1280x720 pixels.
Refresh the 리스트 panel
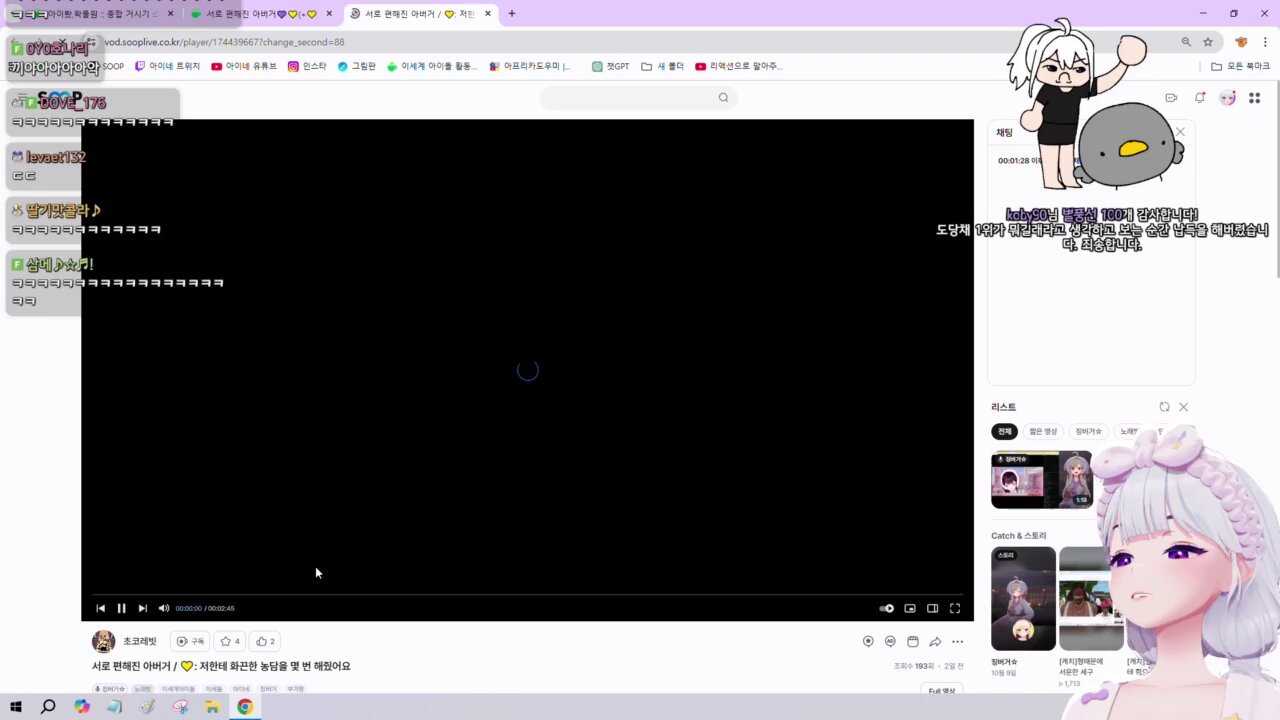point(1164,407)
